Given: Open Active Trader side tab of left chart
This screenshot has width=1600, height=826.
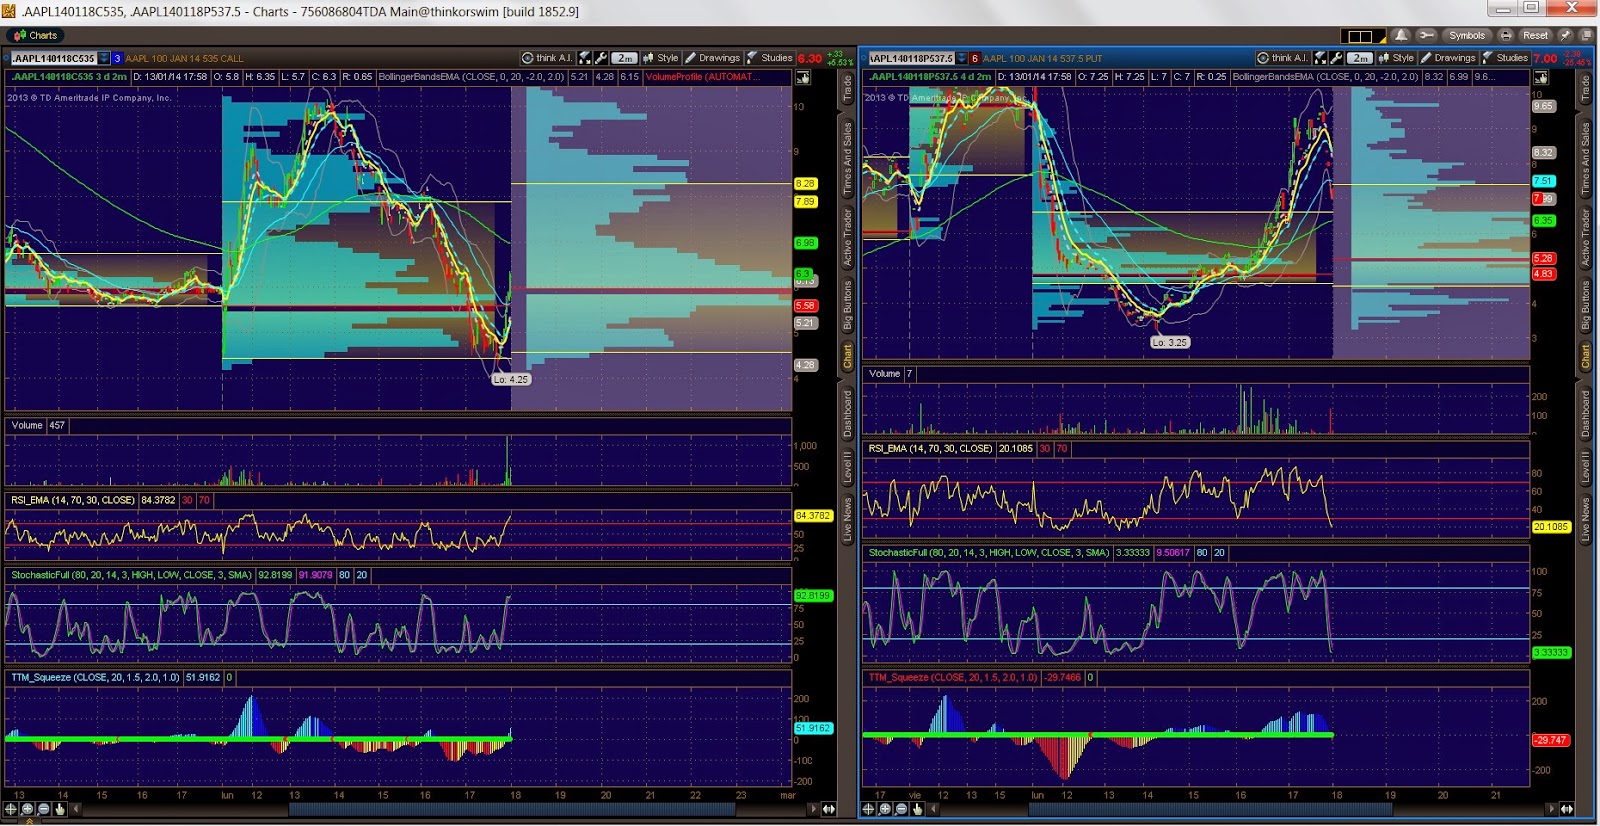Looking at the screenshot, I should pos(847,238).
